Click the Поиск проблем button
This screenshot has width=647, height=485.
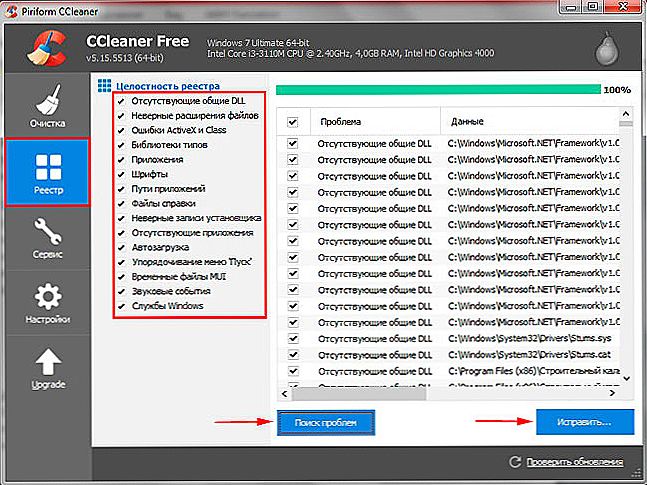click(x=326, y=423)
